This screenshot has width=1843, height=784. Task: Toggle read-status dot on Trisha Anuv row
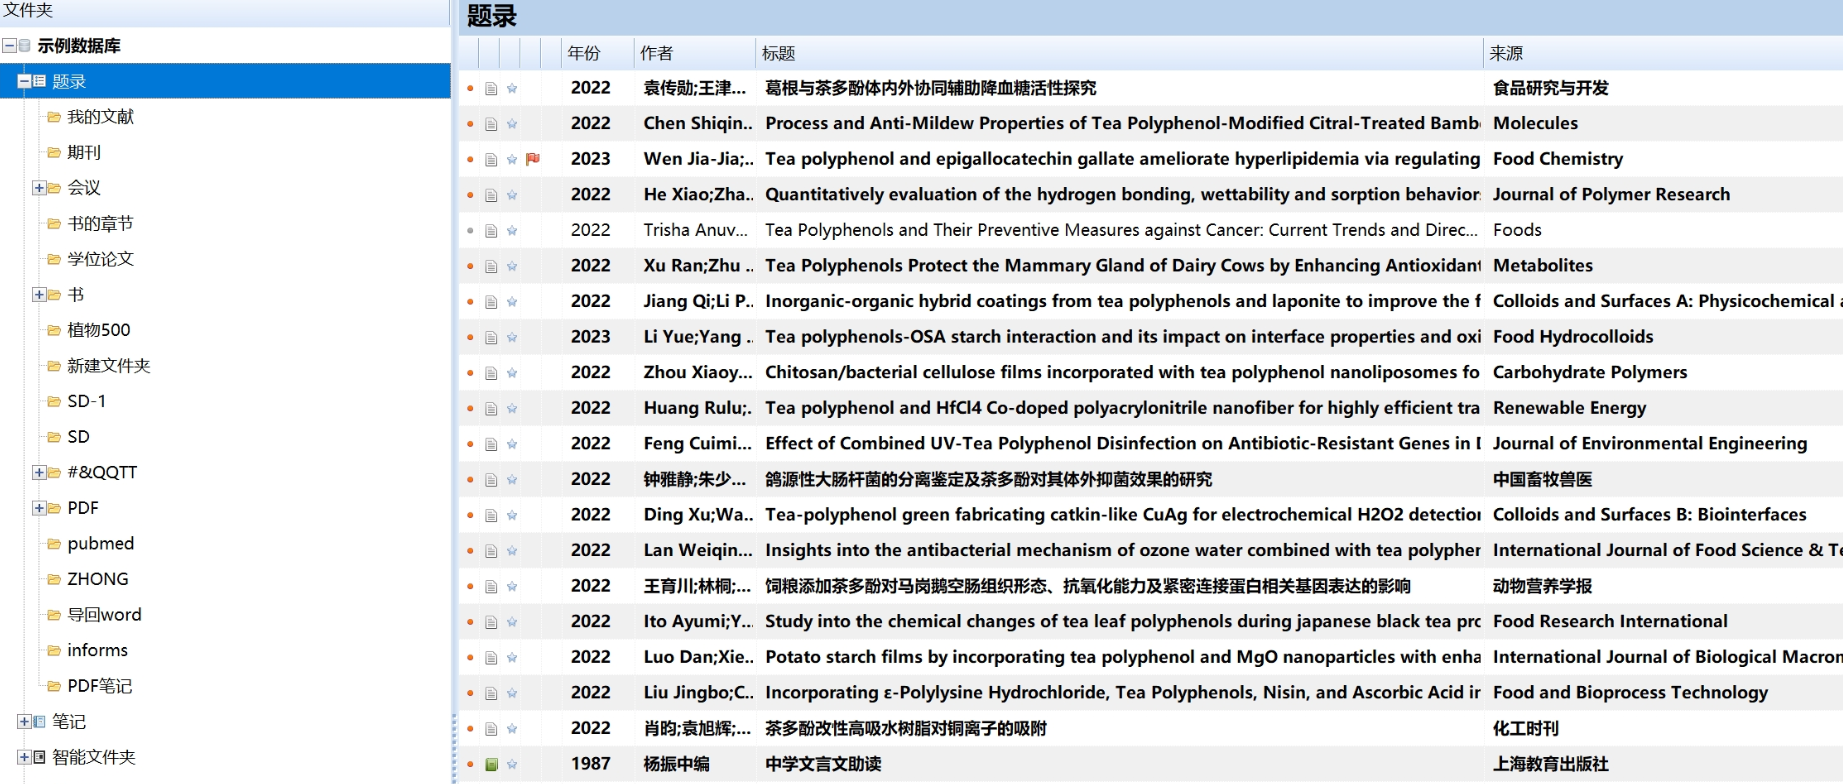coord(470,231)
